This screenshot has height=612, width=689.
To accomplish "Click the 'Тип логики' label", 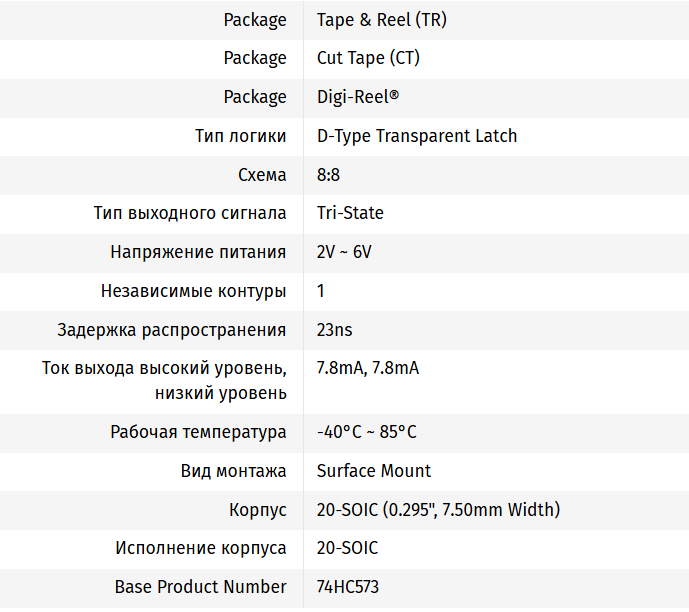I will click(241, 136).
